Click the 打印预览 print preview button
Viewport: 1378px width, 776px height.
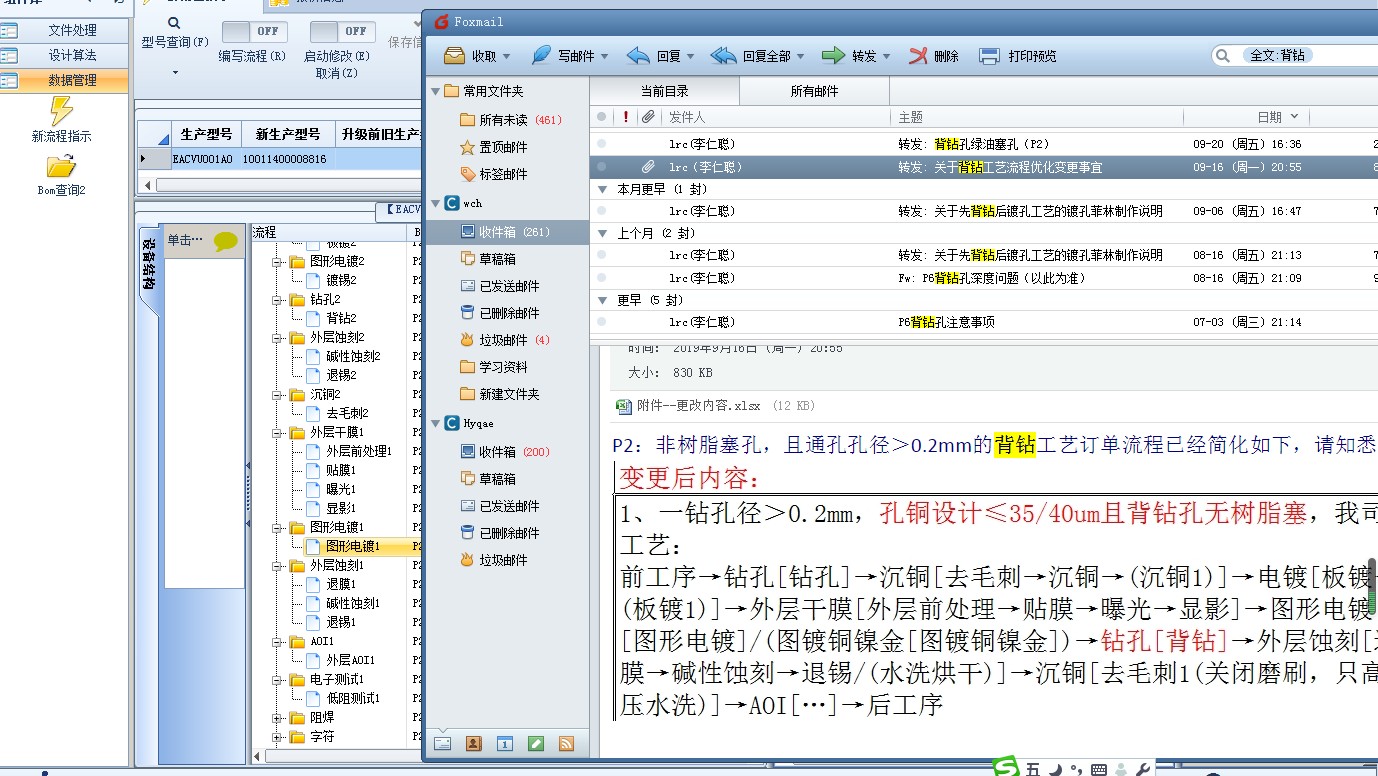1017,56
